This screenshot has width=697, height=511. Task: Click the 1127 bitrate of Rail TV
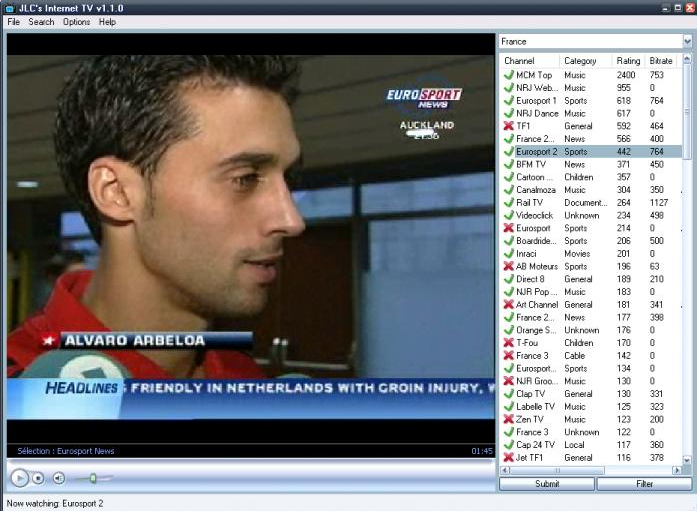click(x=659, y=203)
